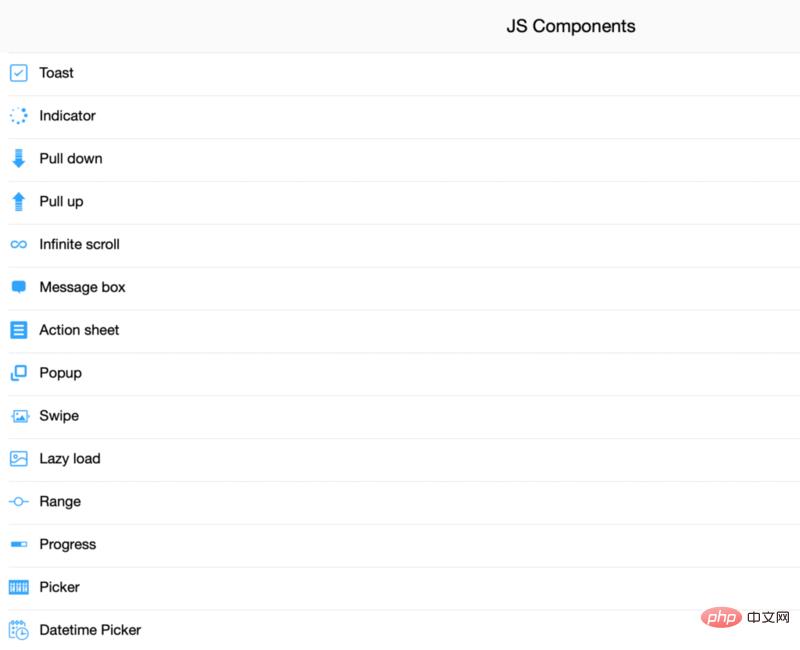Viewport: 800px width, 650px height.
Task: Select the Infinite scroll entry
Action: click(x=79, y=244)
